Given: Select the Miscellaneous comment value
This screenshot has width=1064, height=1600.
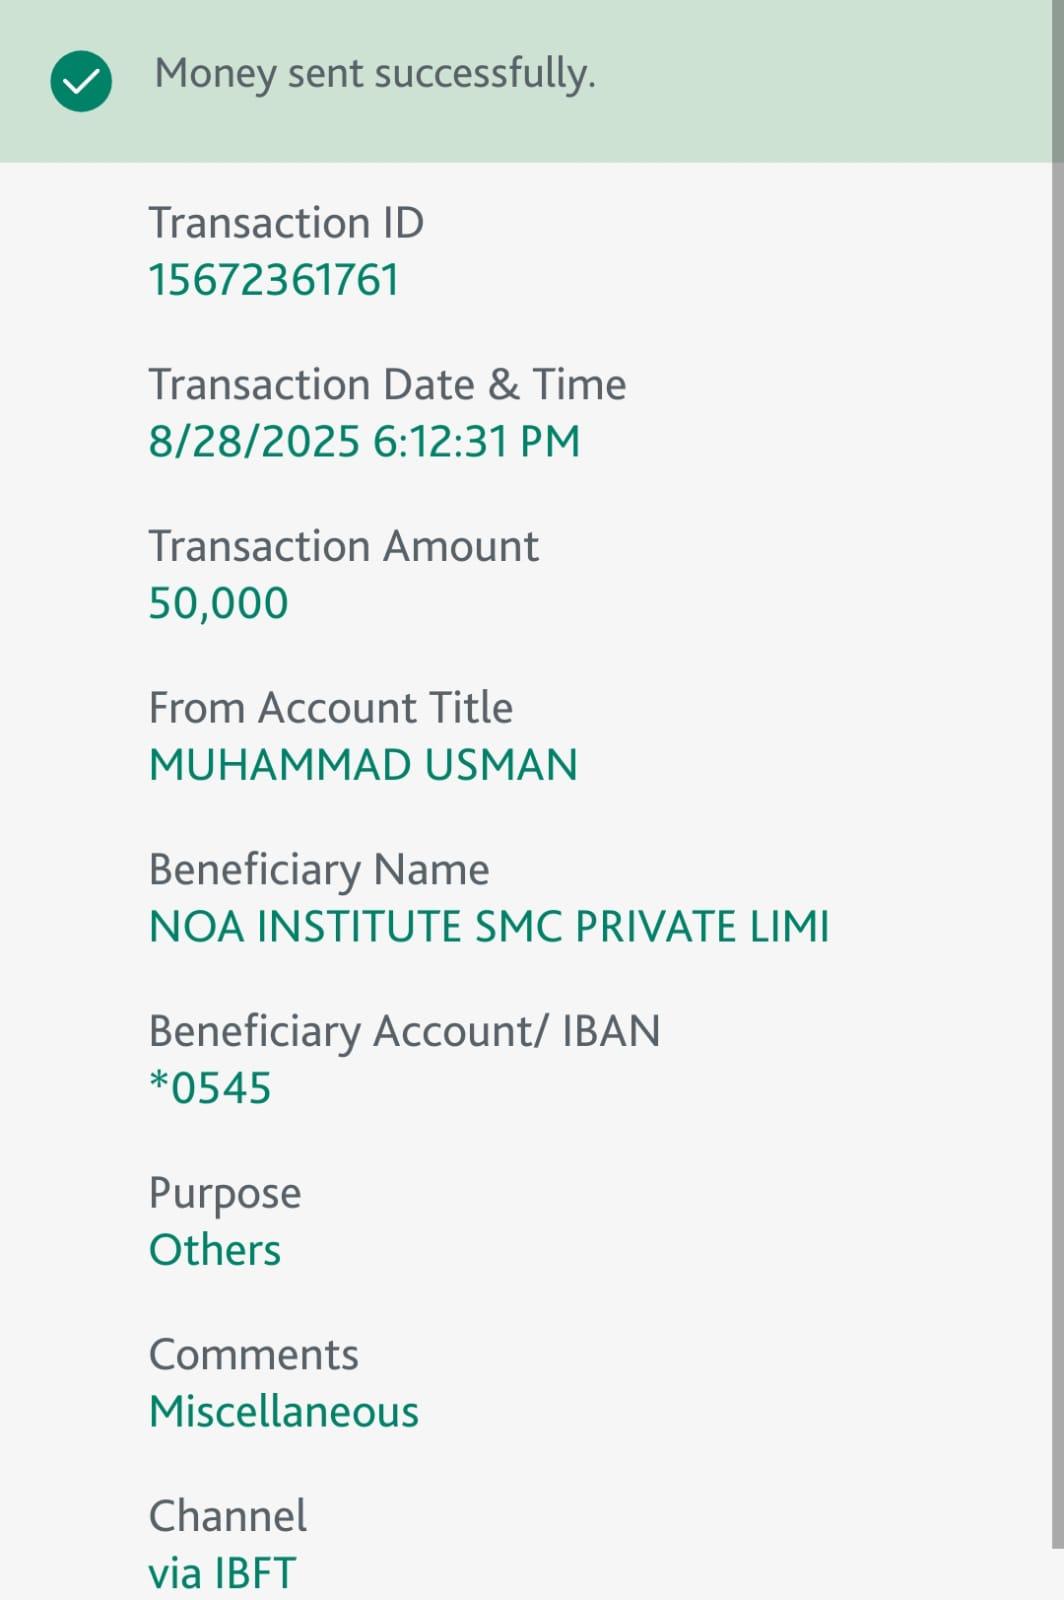Looking at the screenshot, I should (x=284, y=1412).
